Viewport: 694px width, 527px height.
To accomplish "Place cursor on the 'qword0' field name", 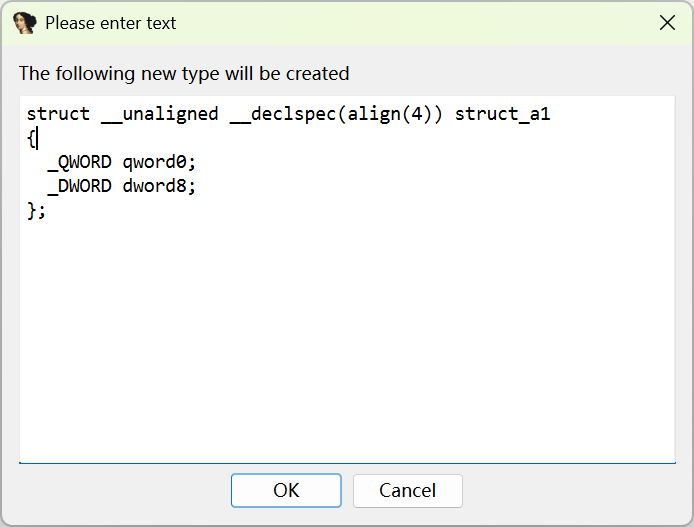I will (155, 162).
